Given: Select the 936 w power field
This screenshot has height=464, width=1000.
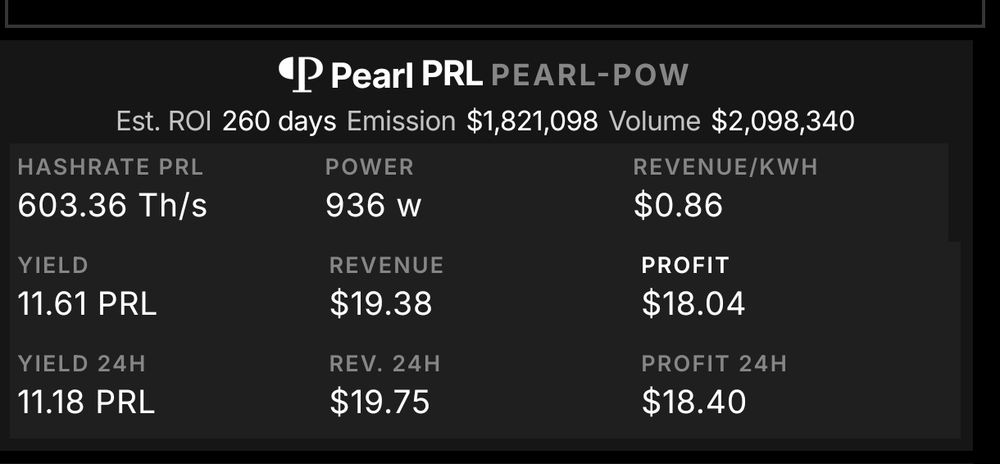Looking at the screenshot, I should pyautogui.click(x=373, y=206).
